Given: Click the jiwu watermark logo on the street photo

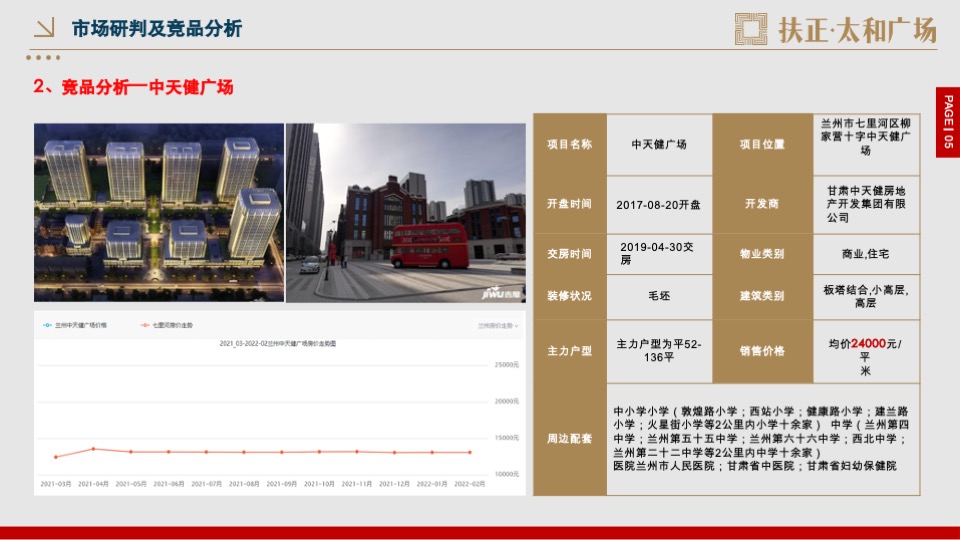Looking at the screenshot, I should pos(501,294).
